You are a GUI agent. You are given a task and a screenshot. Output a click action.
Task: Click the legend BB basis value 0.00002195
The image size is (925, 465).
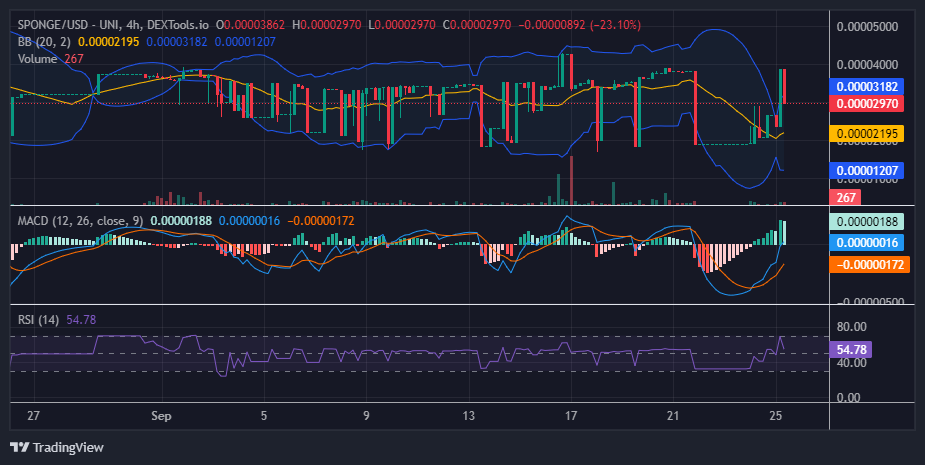pyautogui.click(x=109, y=41)
